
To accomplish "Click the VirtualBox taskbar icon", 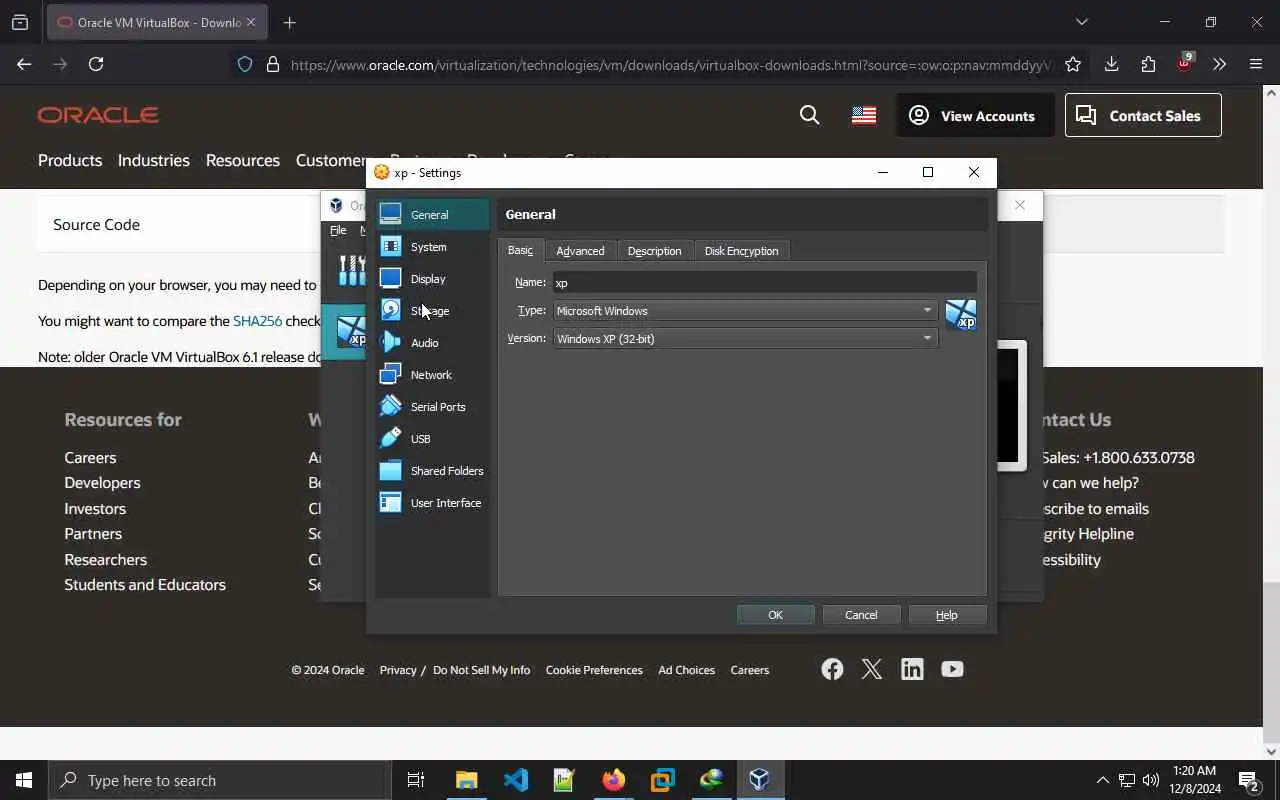I will click(x=760, y=780).
